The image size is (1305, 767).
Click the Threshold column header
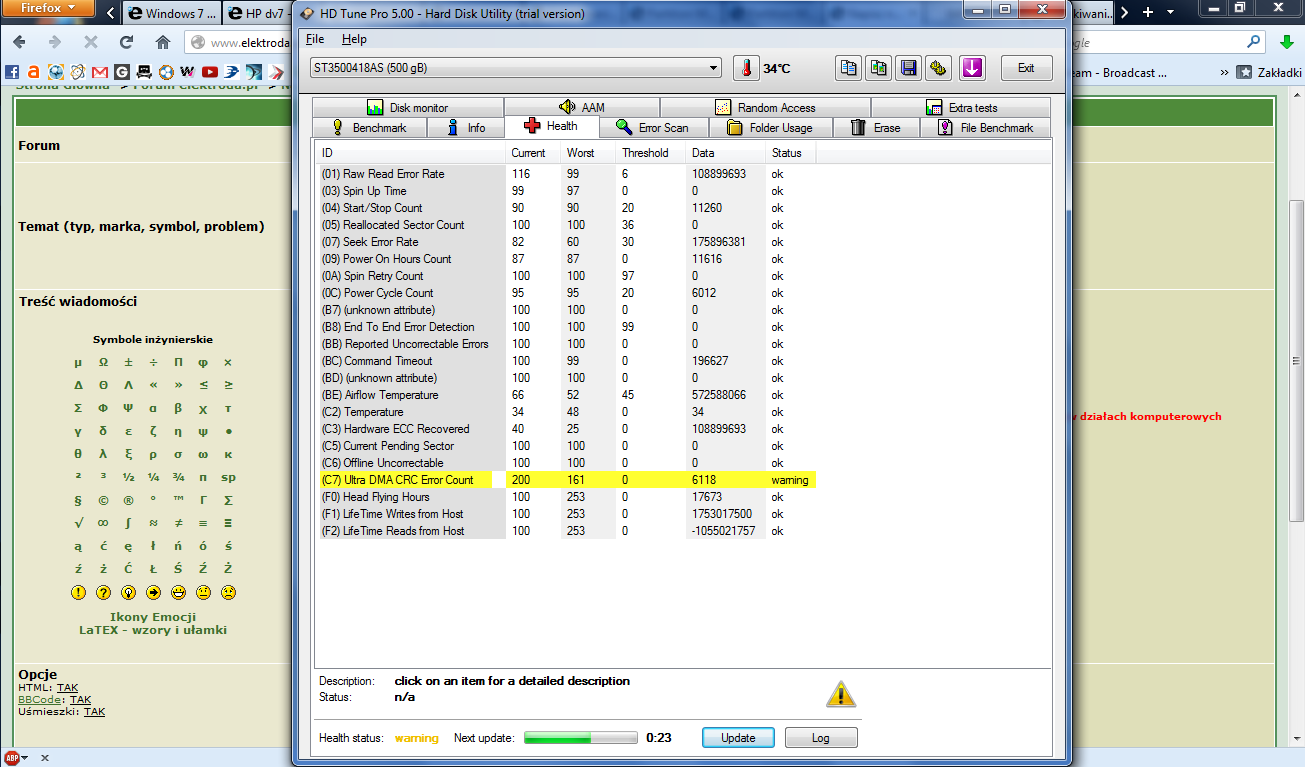pyautogui.click(x=651, y=153)
